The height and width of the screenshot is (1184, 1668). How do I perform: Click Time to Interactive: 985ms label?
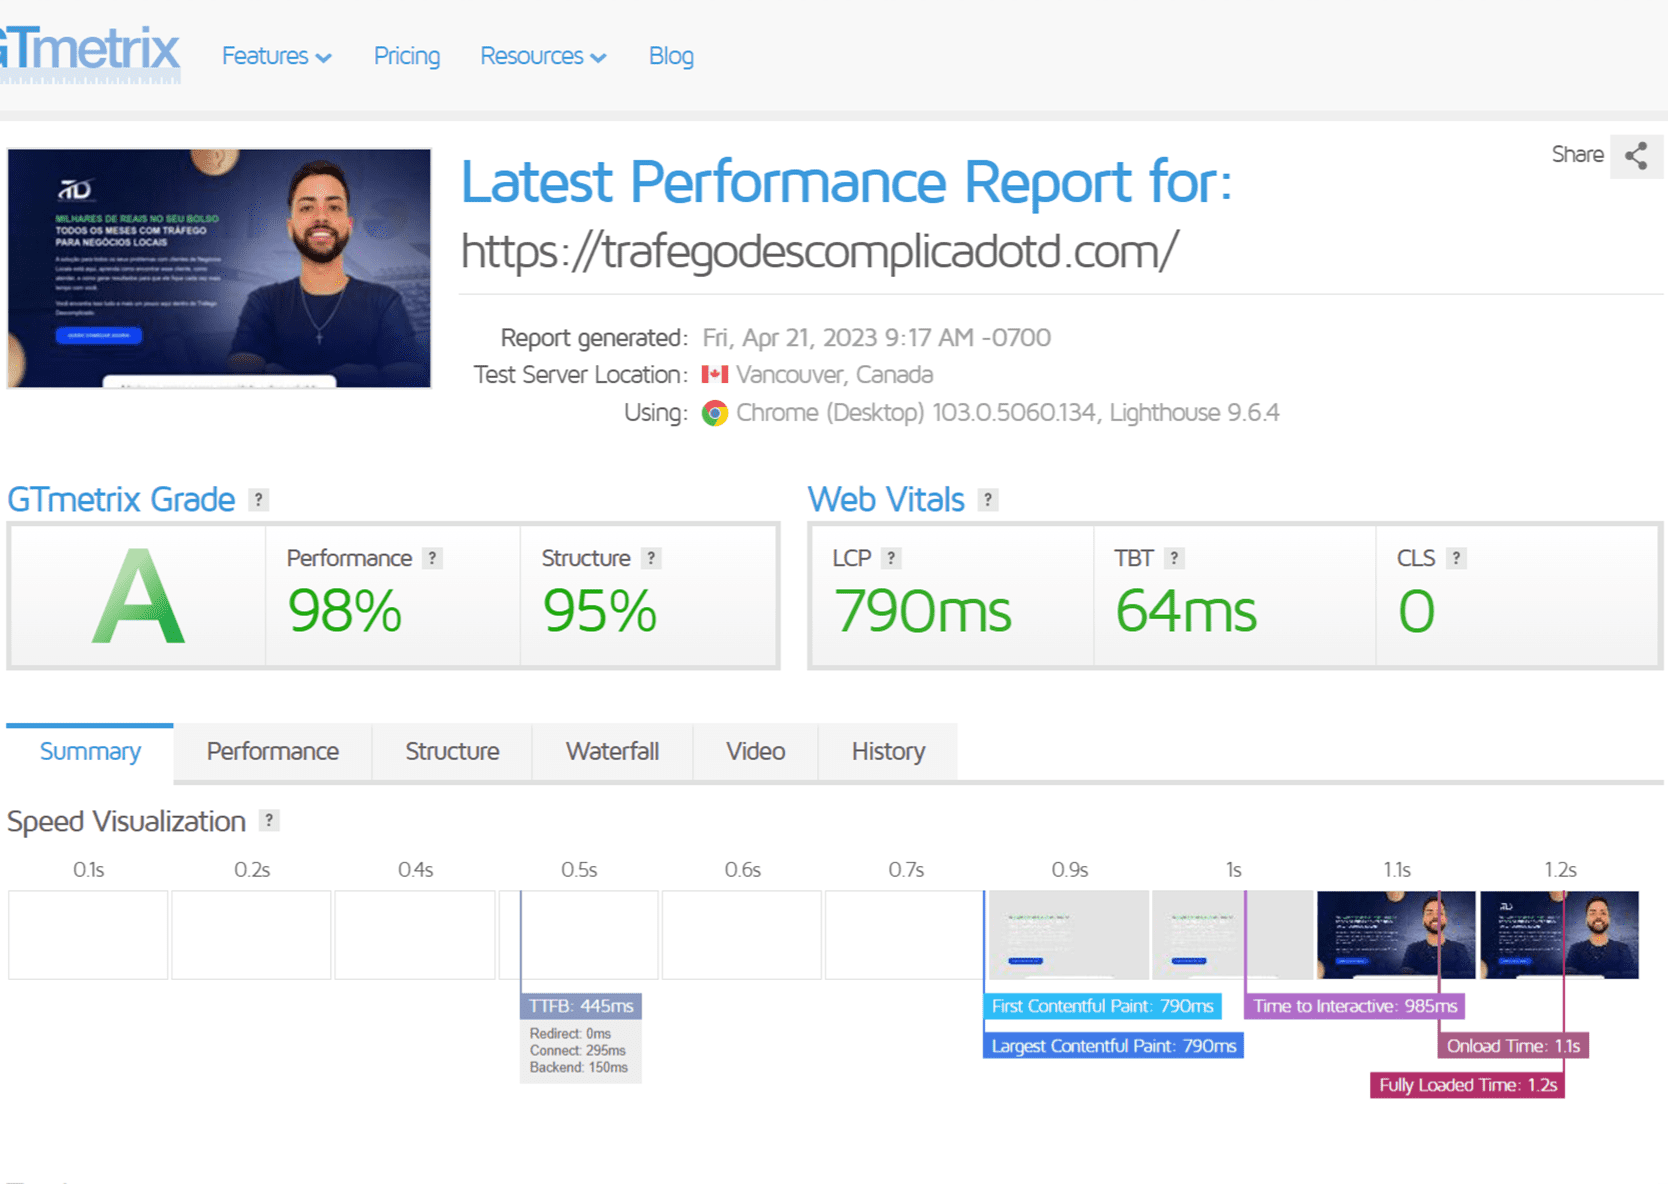[1355, 1006]
